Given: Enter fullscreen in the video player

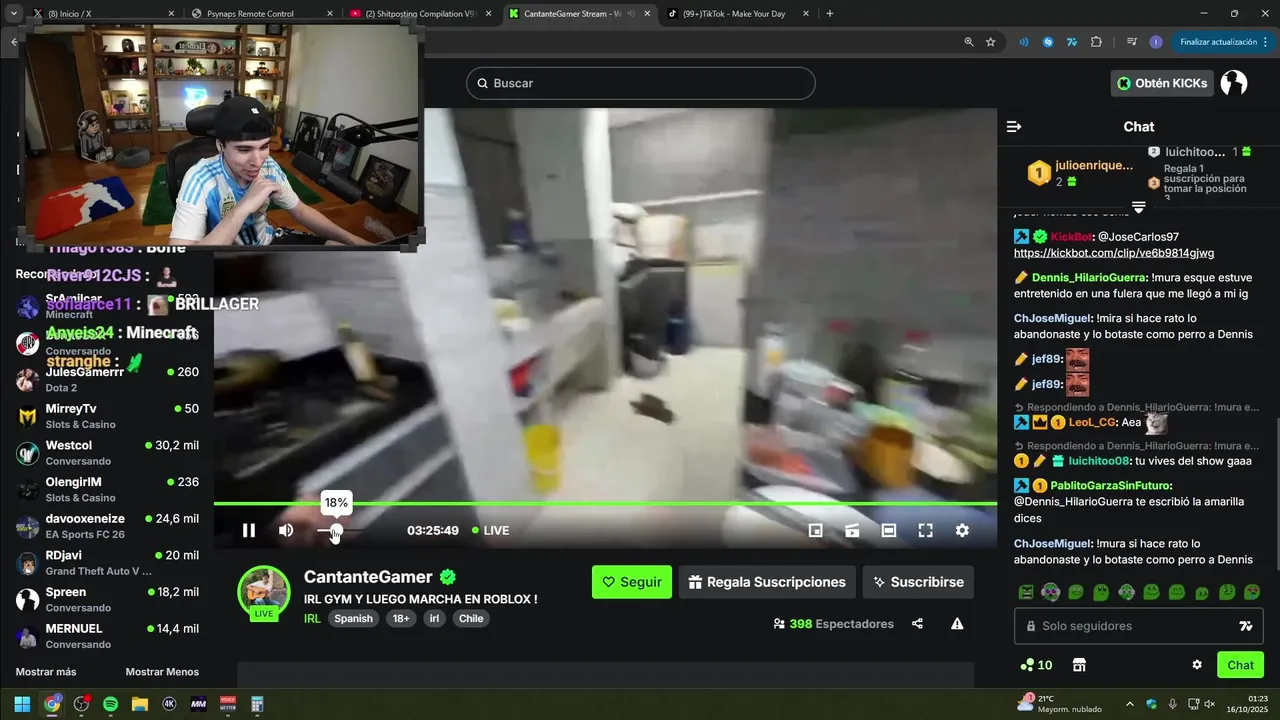Looking at the screenshot, I should click(x=925, y=531).
